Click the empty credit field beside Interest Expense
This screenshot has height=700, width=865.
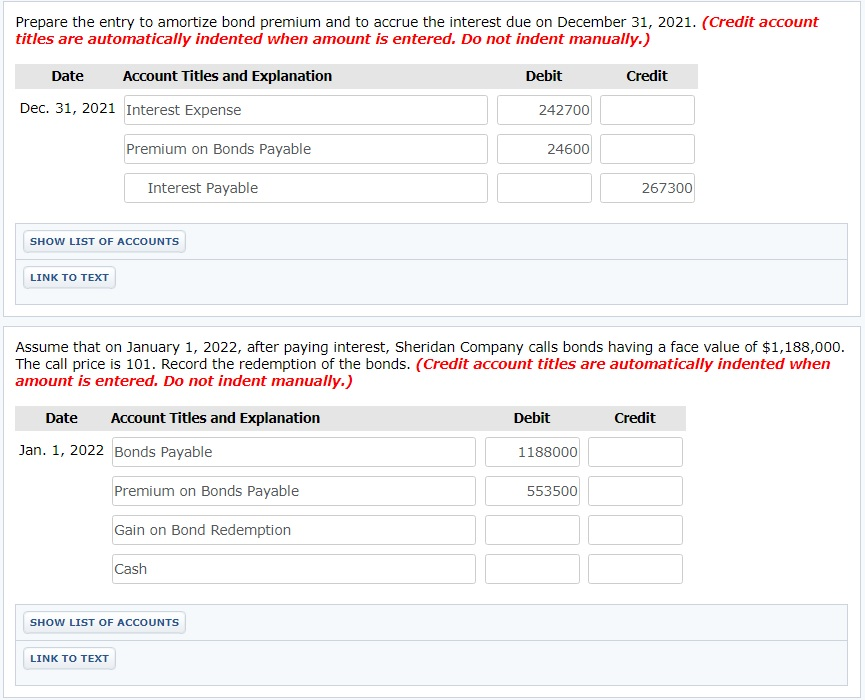point(647,110)
